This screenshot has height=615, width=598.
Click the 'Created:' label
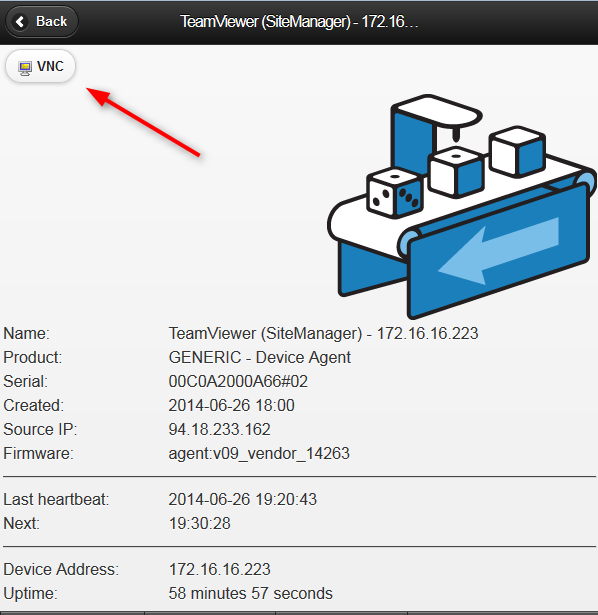coord(33,405)
